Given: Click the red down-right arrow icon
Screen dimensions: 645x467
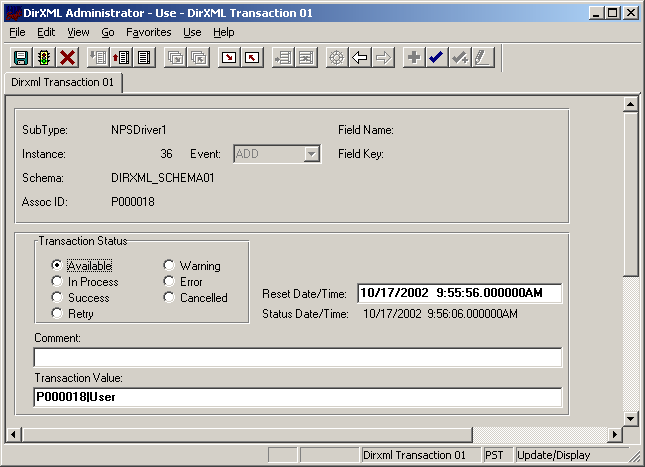Looking at the screenshot, I should (229, 58).
